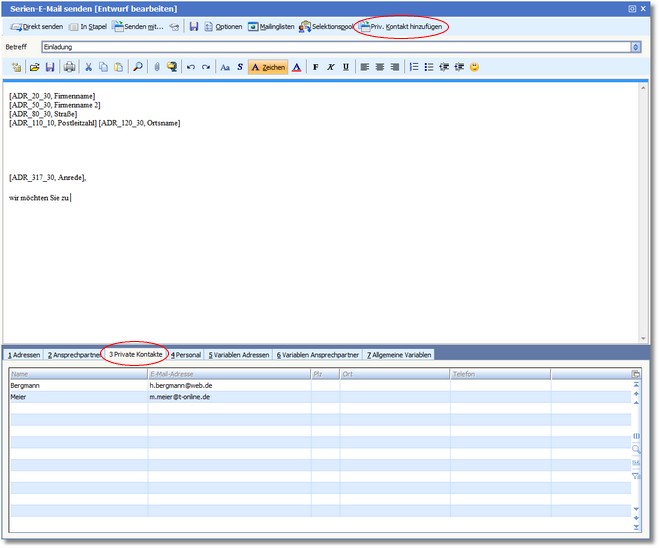Click the Optionen toolbar button
This screenshot has height=548, width=659.
222,26
